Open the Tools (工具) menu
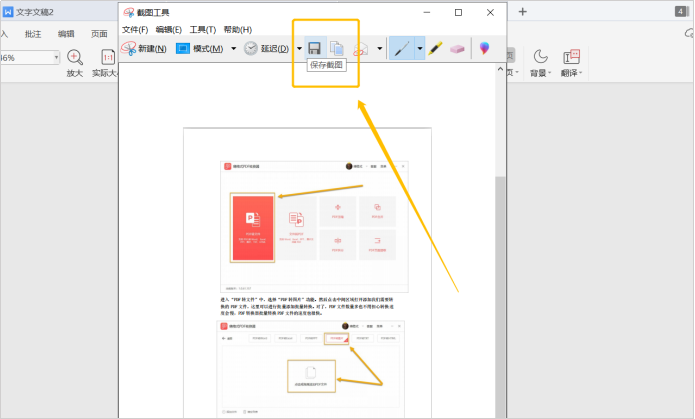The height and width of the screenshot is (419, 695). pos(203,30)
